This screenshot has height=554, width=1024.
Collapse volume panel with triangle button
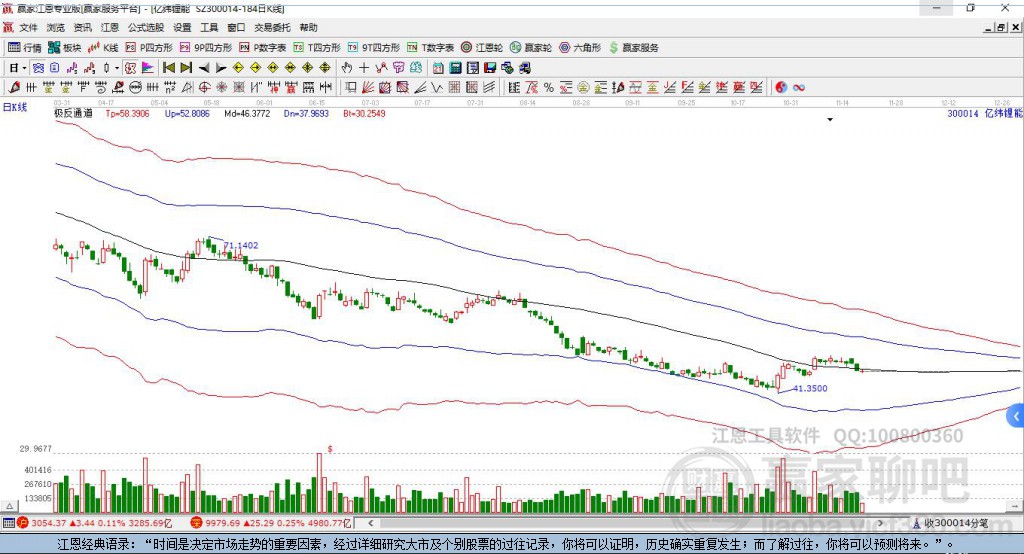point(9,506)
